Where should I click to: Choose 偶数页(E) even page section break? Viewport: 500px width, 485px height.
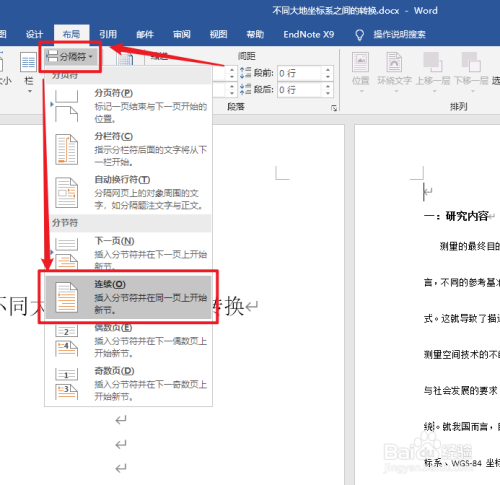point(129,341)
